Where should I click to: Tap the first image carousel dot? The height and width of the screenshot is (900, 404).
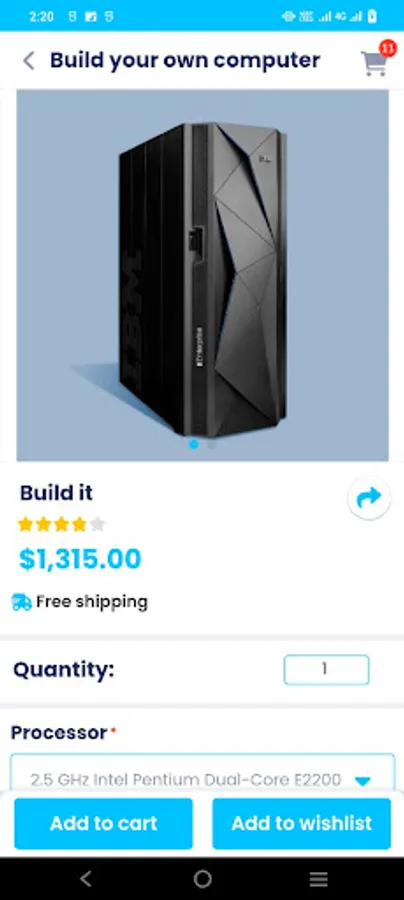[x=193, y=444]
